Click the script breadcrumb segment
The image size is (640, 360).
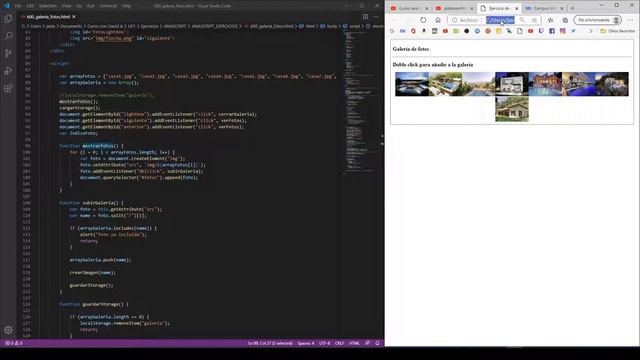(x=352, y=26)
